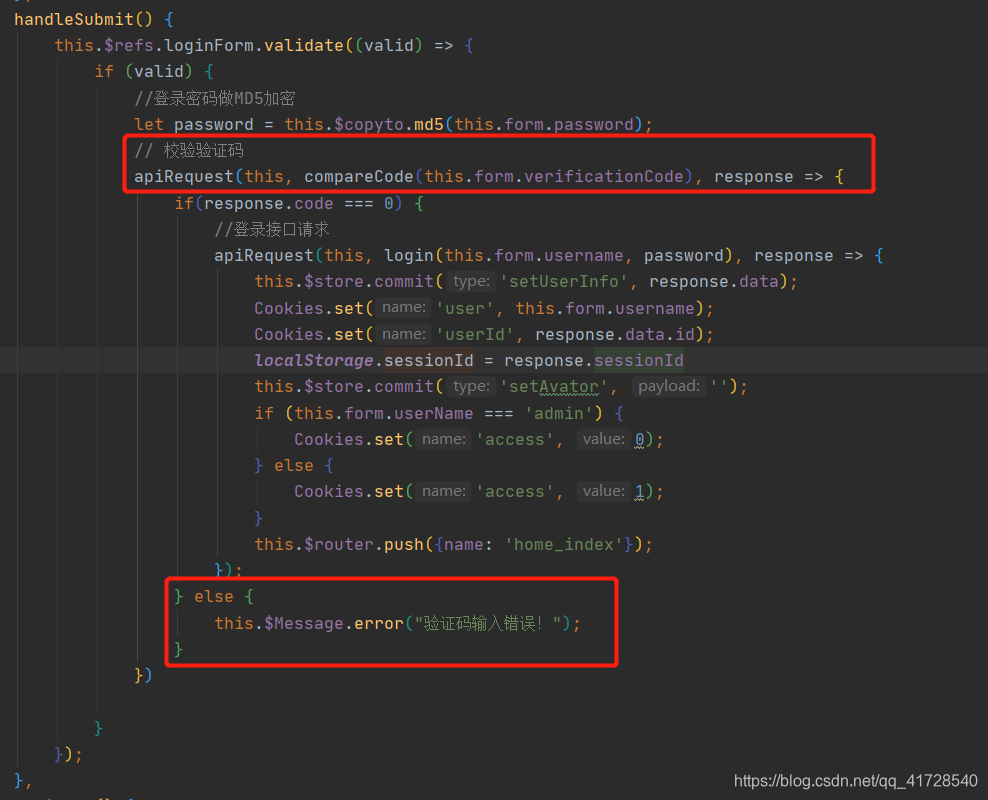Open the CSDN blog watermark link
This screenshot has width=988, height=800.
(x=853, y=780)
